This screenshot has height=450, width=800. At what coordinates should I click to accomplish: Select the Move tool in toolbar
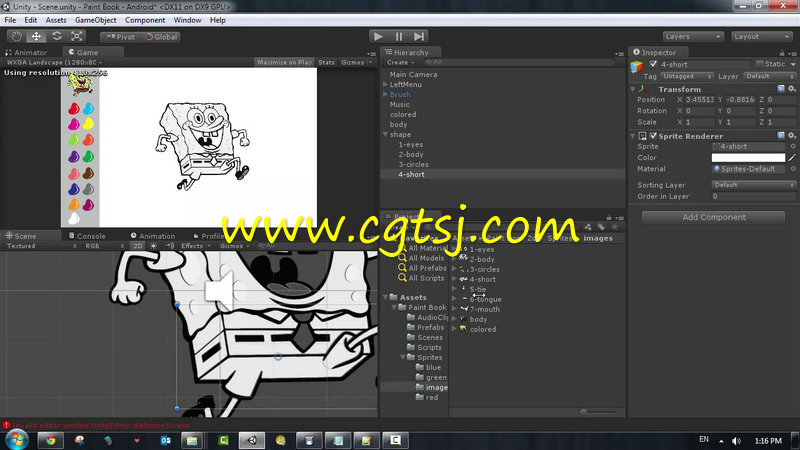[36, 36]
